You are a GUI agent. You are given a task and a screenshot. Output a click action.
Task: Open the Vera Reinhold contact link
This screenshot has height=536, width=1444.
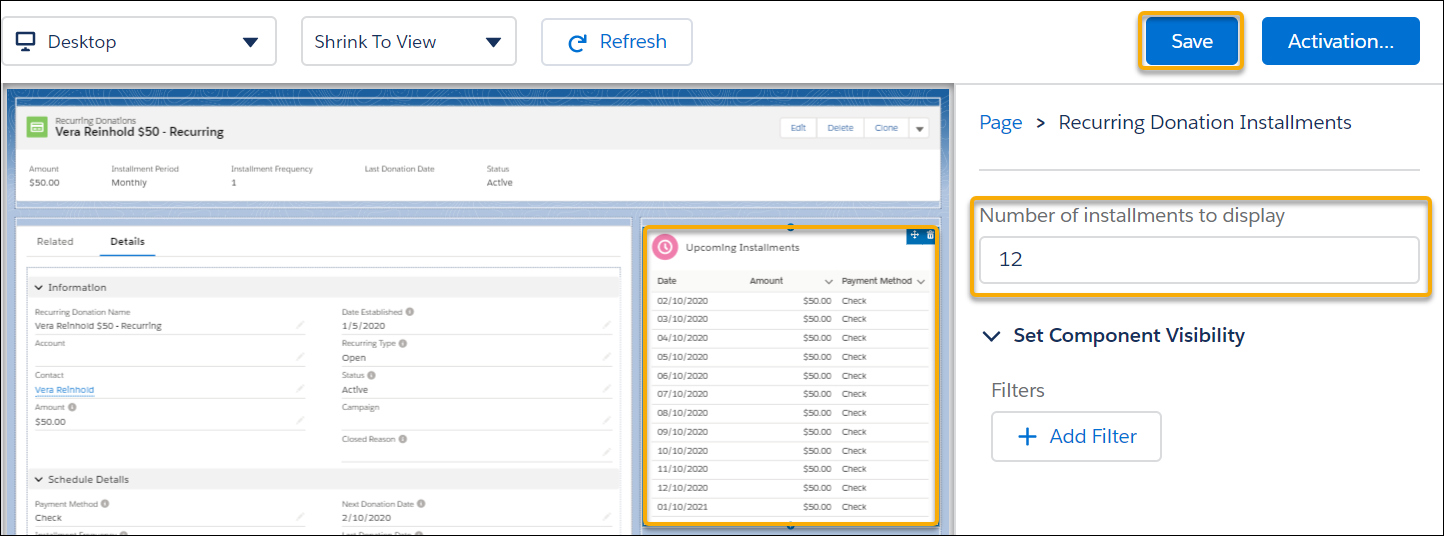64,390
